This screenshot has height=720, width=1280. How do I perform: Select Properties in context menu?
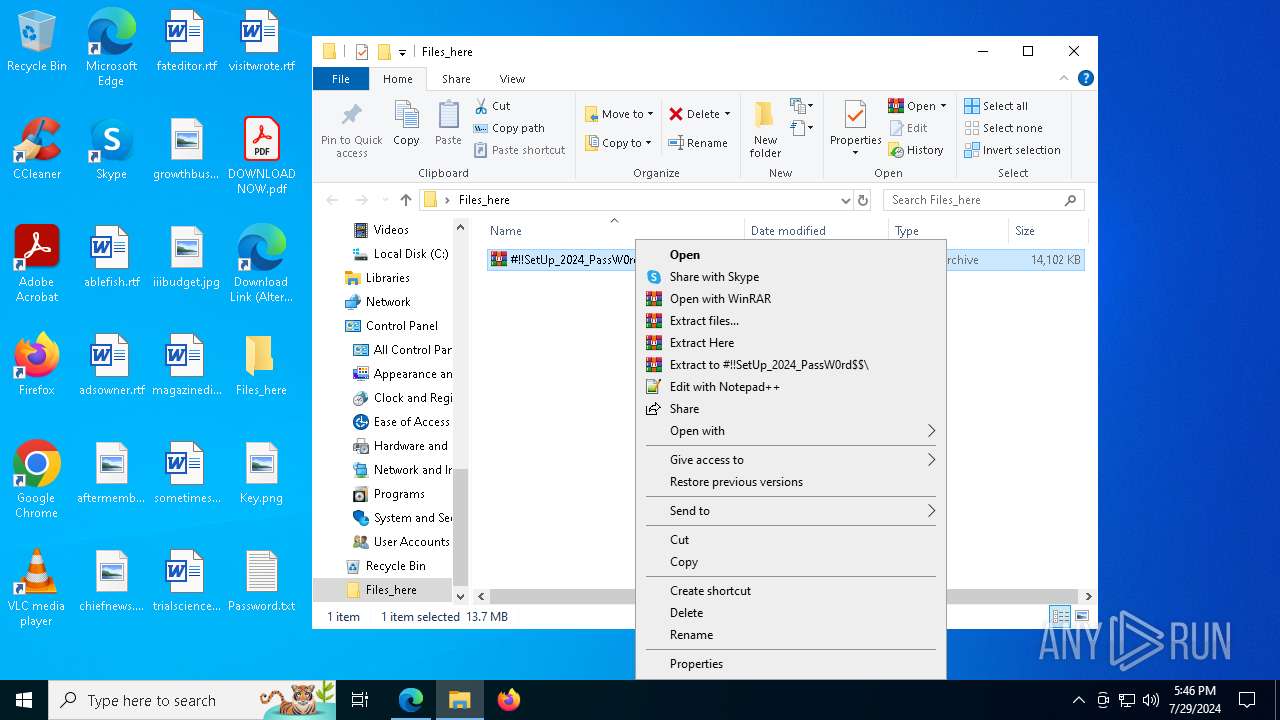coord(790,664)
